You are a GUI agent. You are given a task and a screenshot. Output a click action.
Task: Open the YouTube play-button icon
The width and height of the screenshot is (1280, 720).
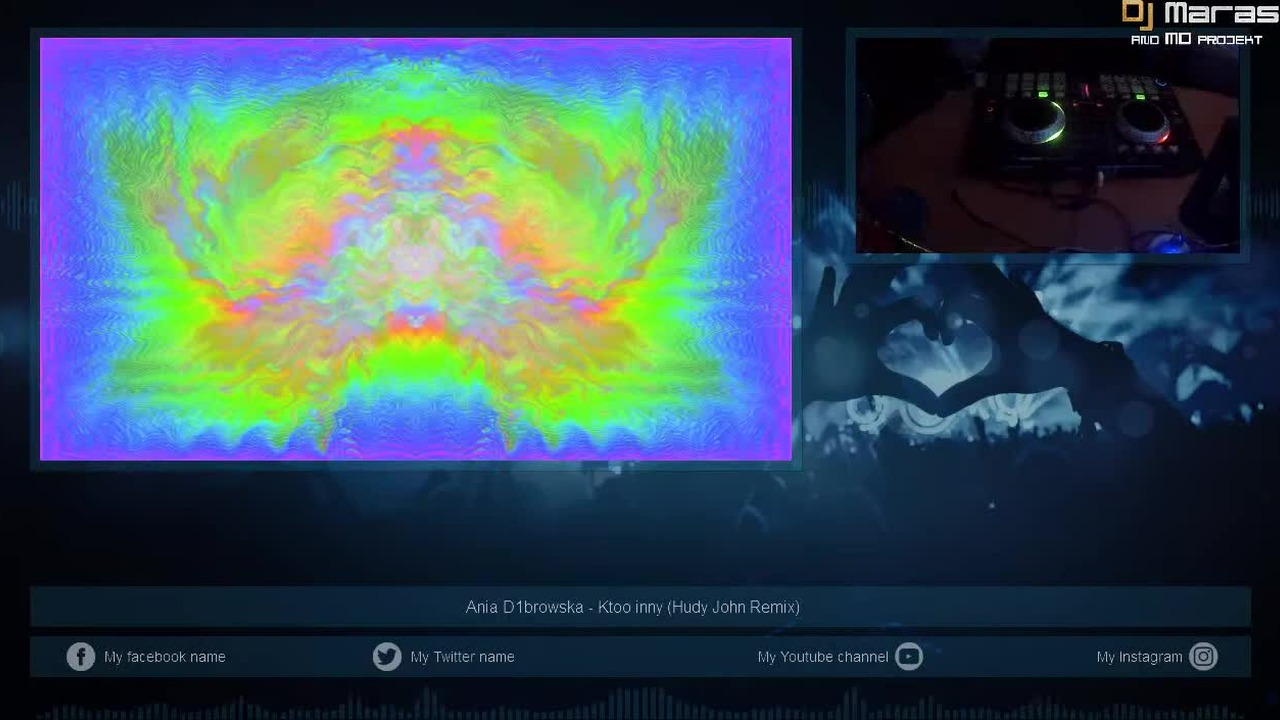[908, 657]
